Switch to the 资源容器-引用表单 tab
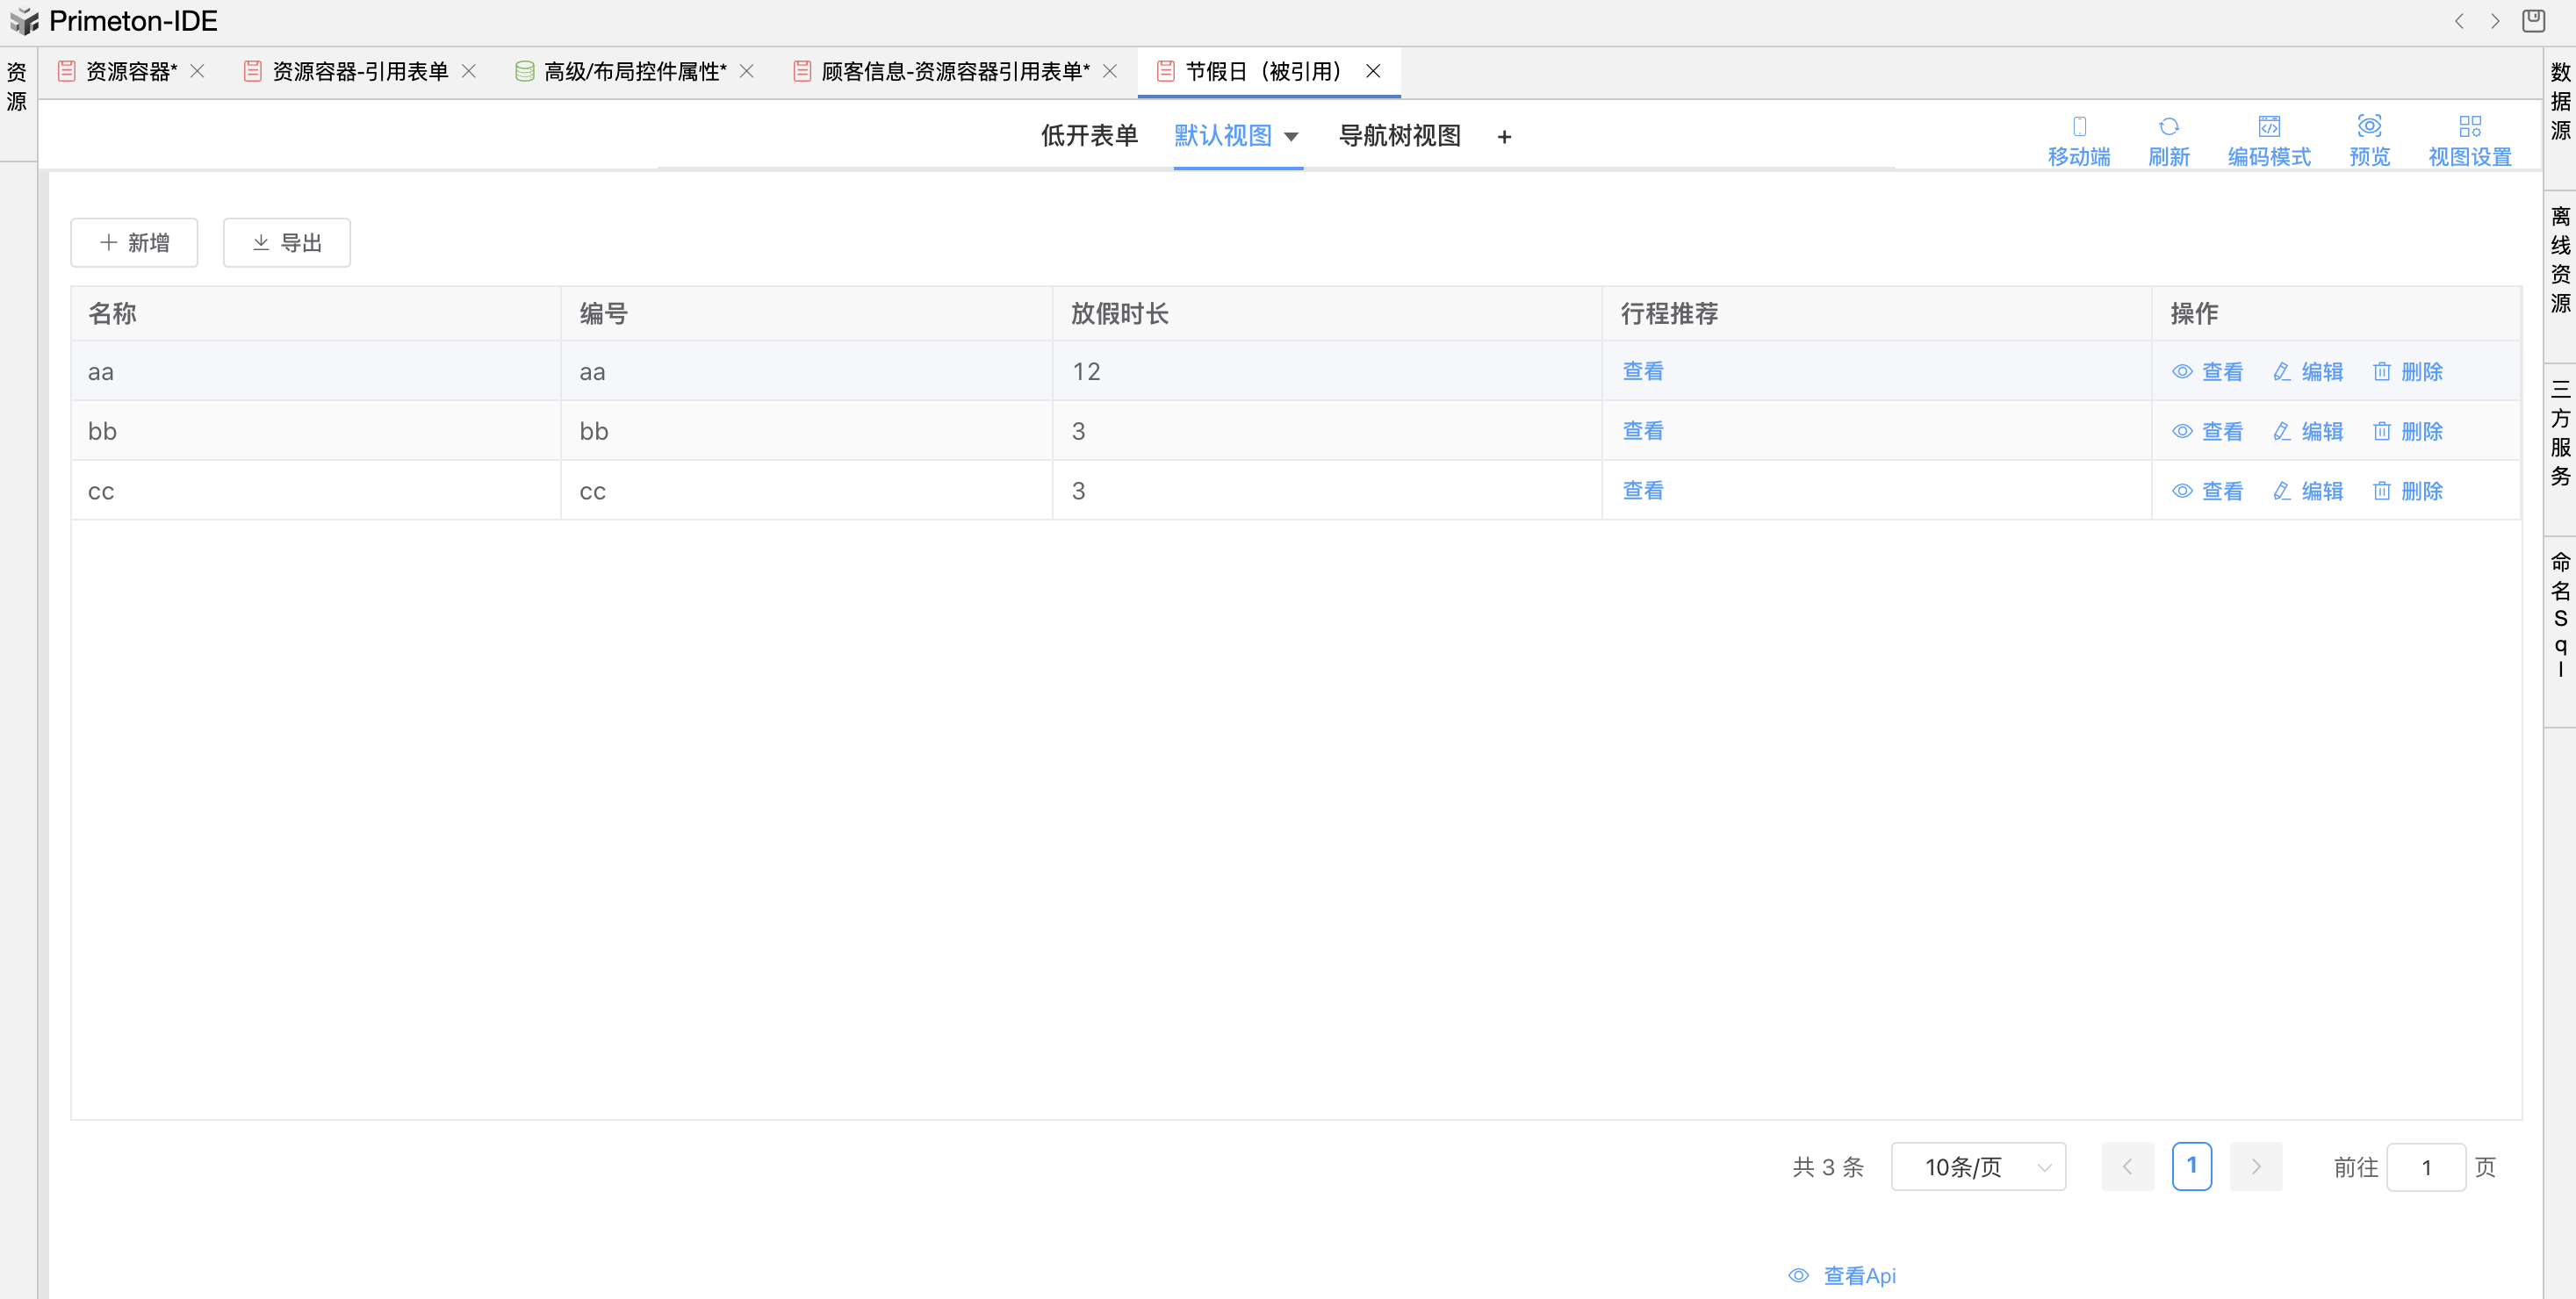 pyautogui.click(x=359, y=72)
